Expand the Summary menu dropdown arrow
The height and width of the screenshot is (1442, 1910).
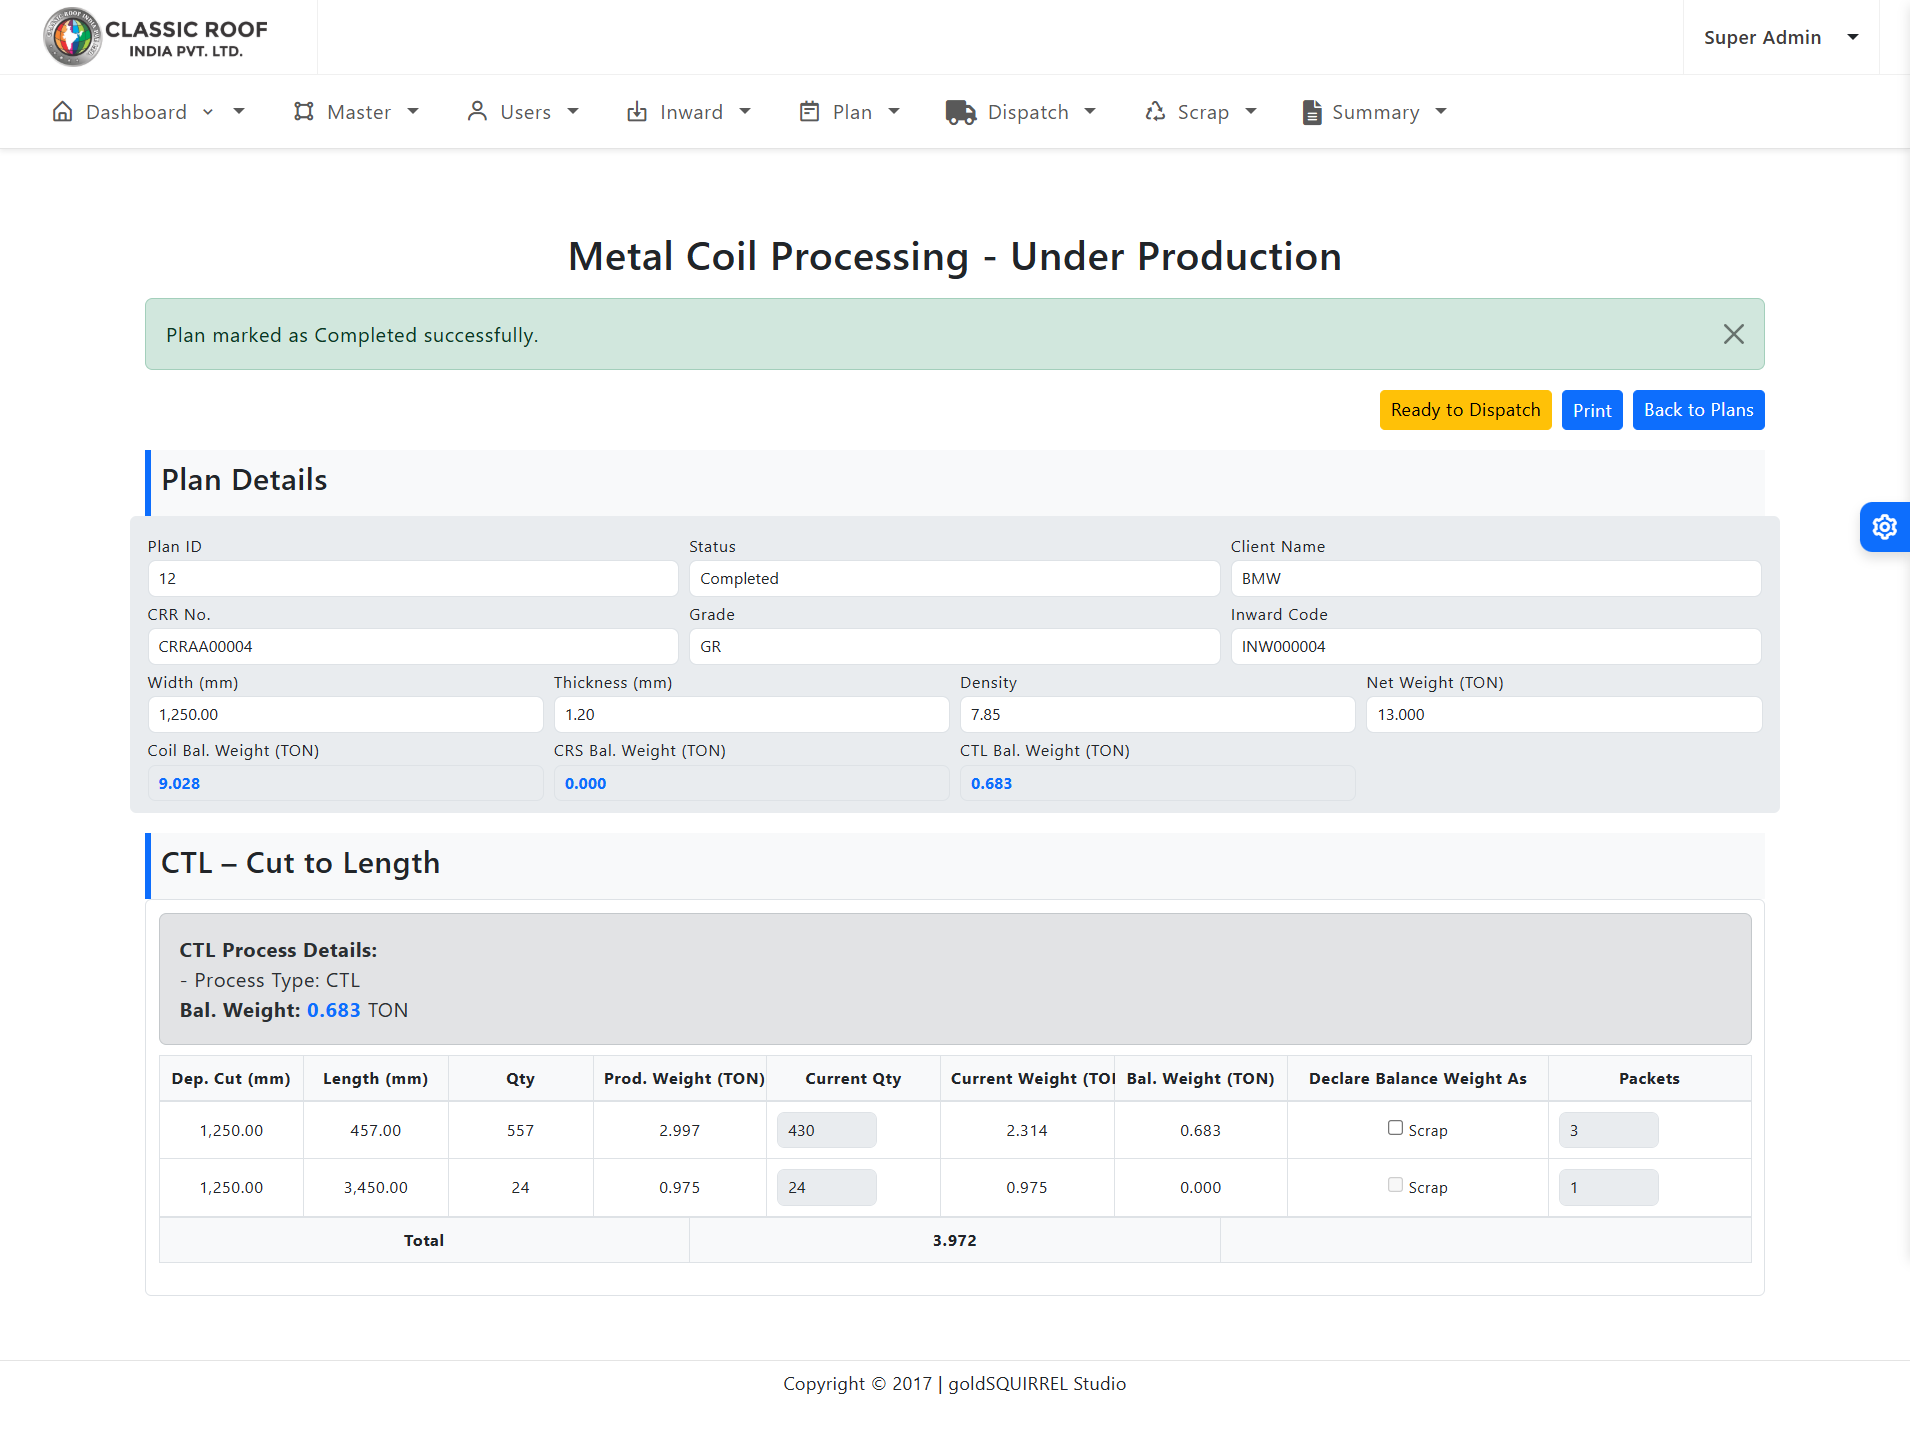pos(1441,112)
